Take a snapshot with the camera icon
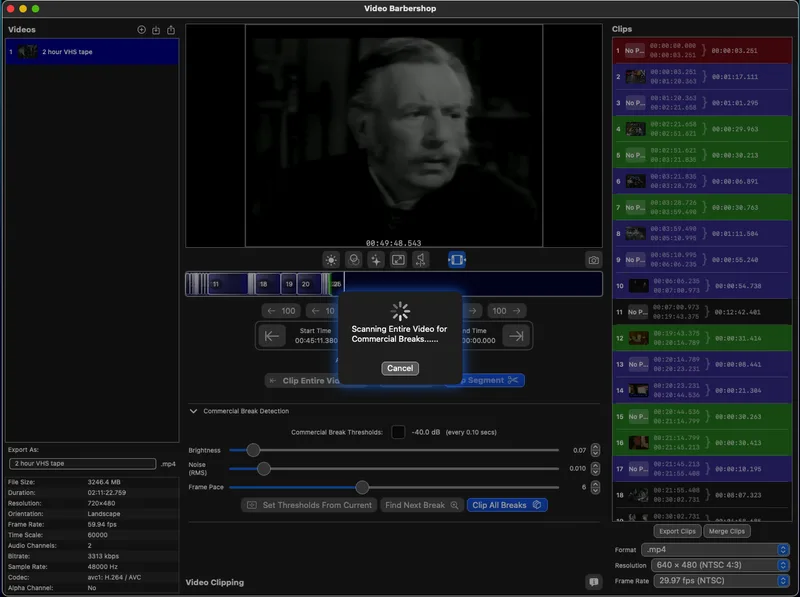Viewport: 800px width, 597px height. pos(593,260)
